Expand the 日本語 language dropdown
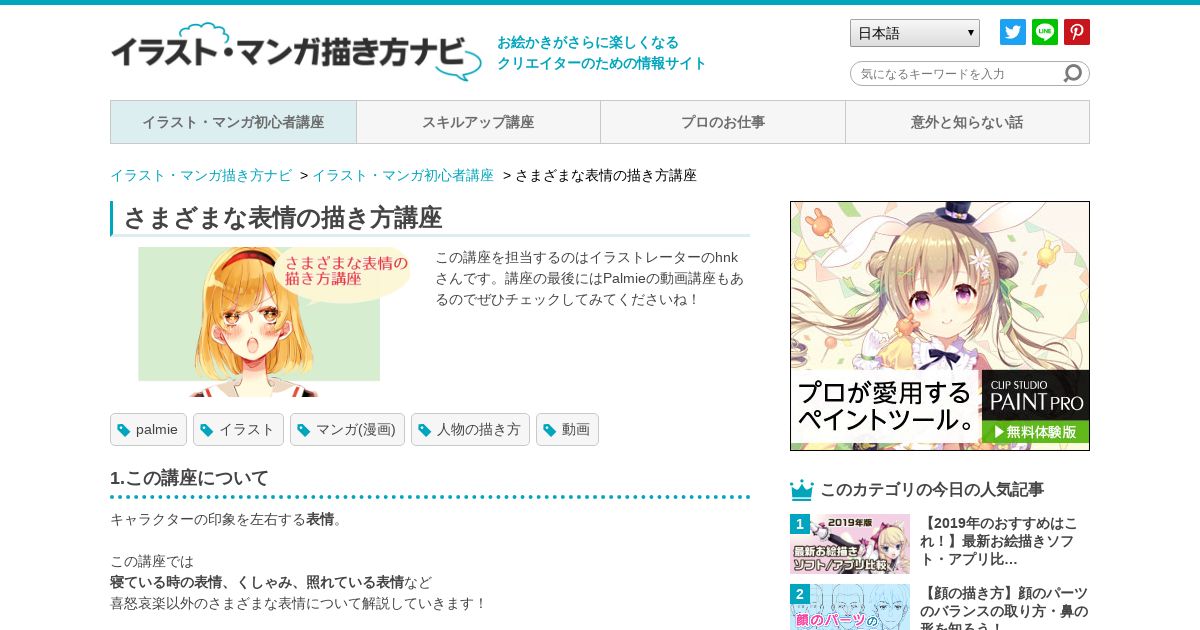 [915, 33]
